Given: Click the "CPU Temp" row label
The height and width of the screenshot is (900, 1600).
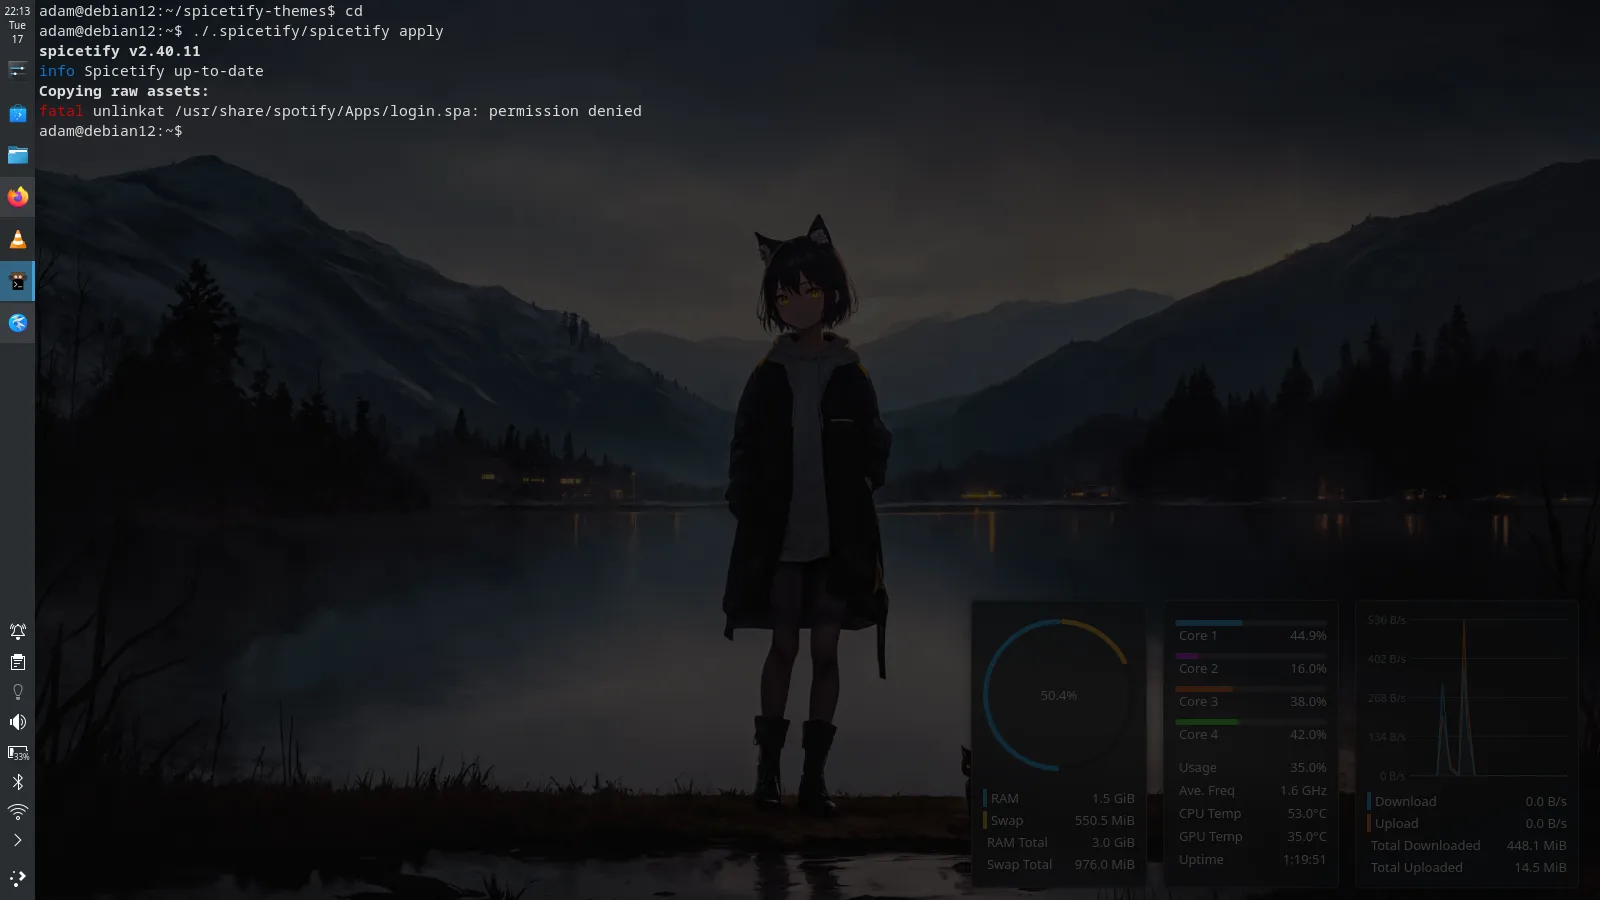Looking at the screenshot, I should (1210, 813).
